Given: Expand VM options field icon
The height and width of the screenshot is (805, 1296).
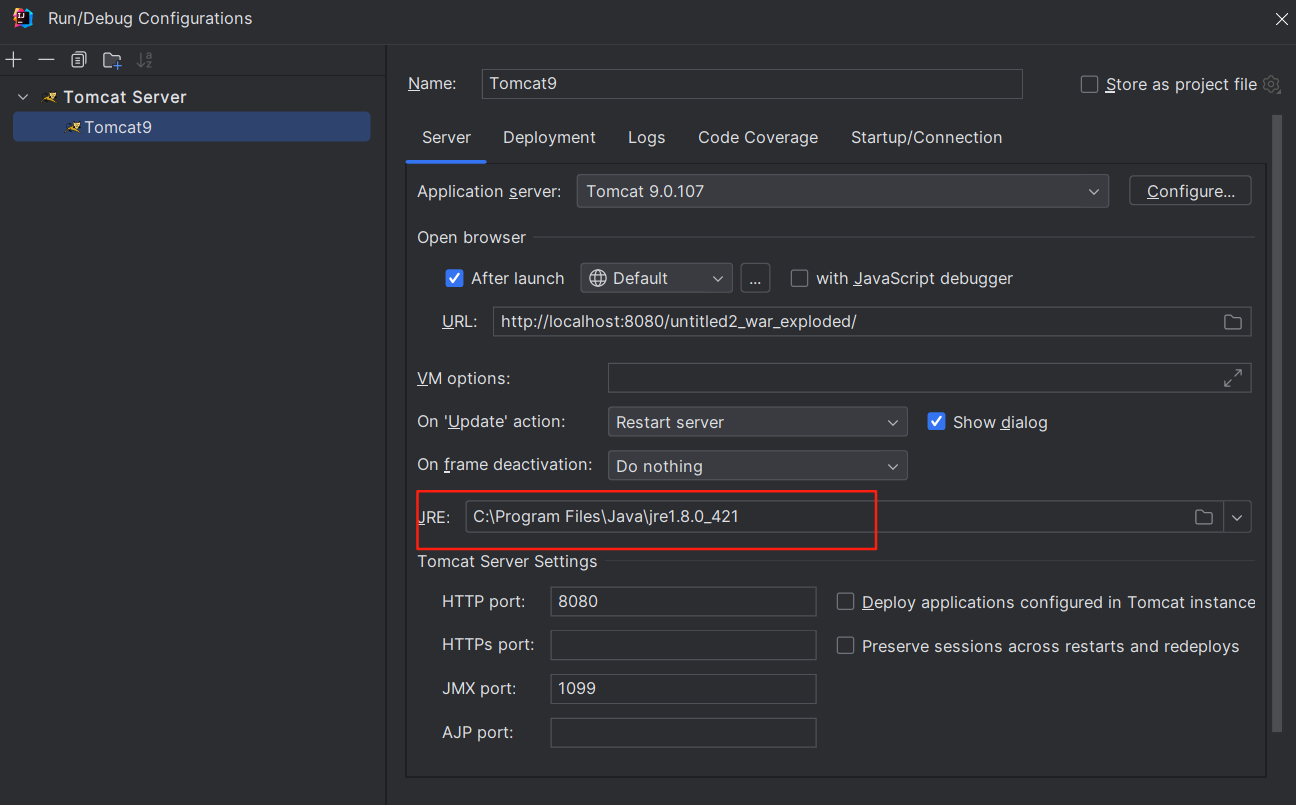Looking at the screenshot, I should click(1233, 378).
